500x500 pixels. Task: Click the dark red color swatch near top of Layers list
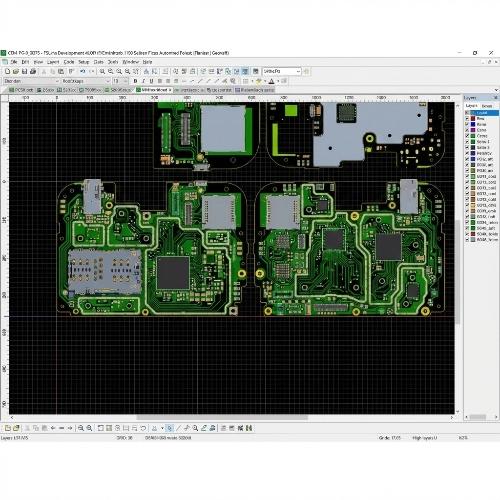(473, 119)
